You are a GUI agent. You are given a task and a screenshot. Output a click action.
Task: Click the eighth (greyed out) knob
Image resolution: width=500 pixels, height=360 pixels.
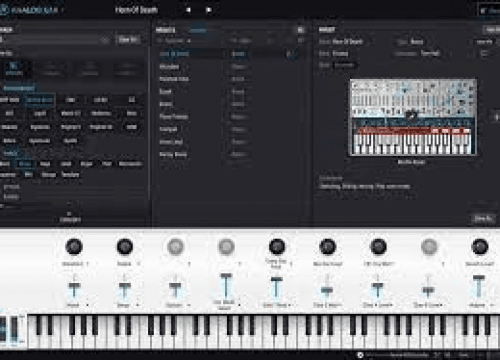tap(429, 247)
